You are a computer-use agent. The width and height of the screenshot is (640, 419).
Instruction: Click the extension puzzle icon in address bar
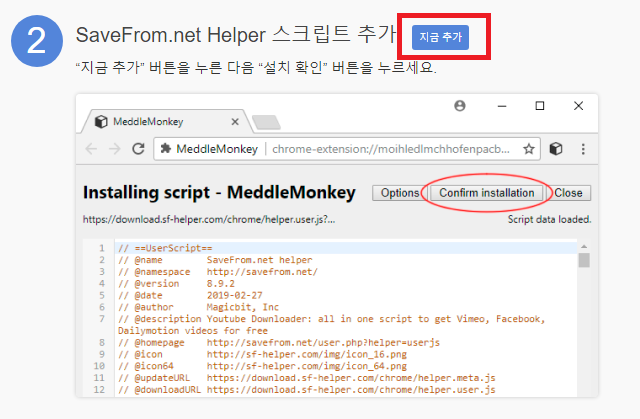pyautogui.click(x=165, y=149)
